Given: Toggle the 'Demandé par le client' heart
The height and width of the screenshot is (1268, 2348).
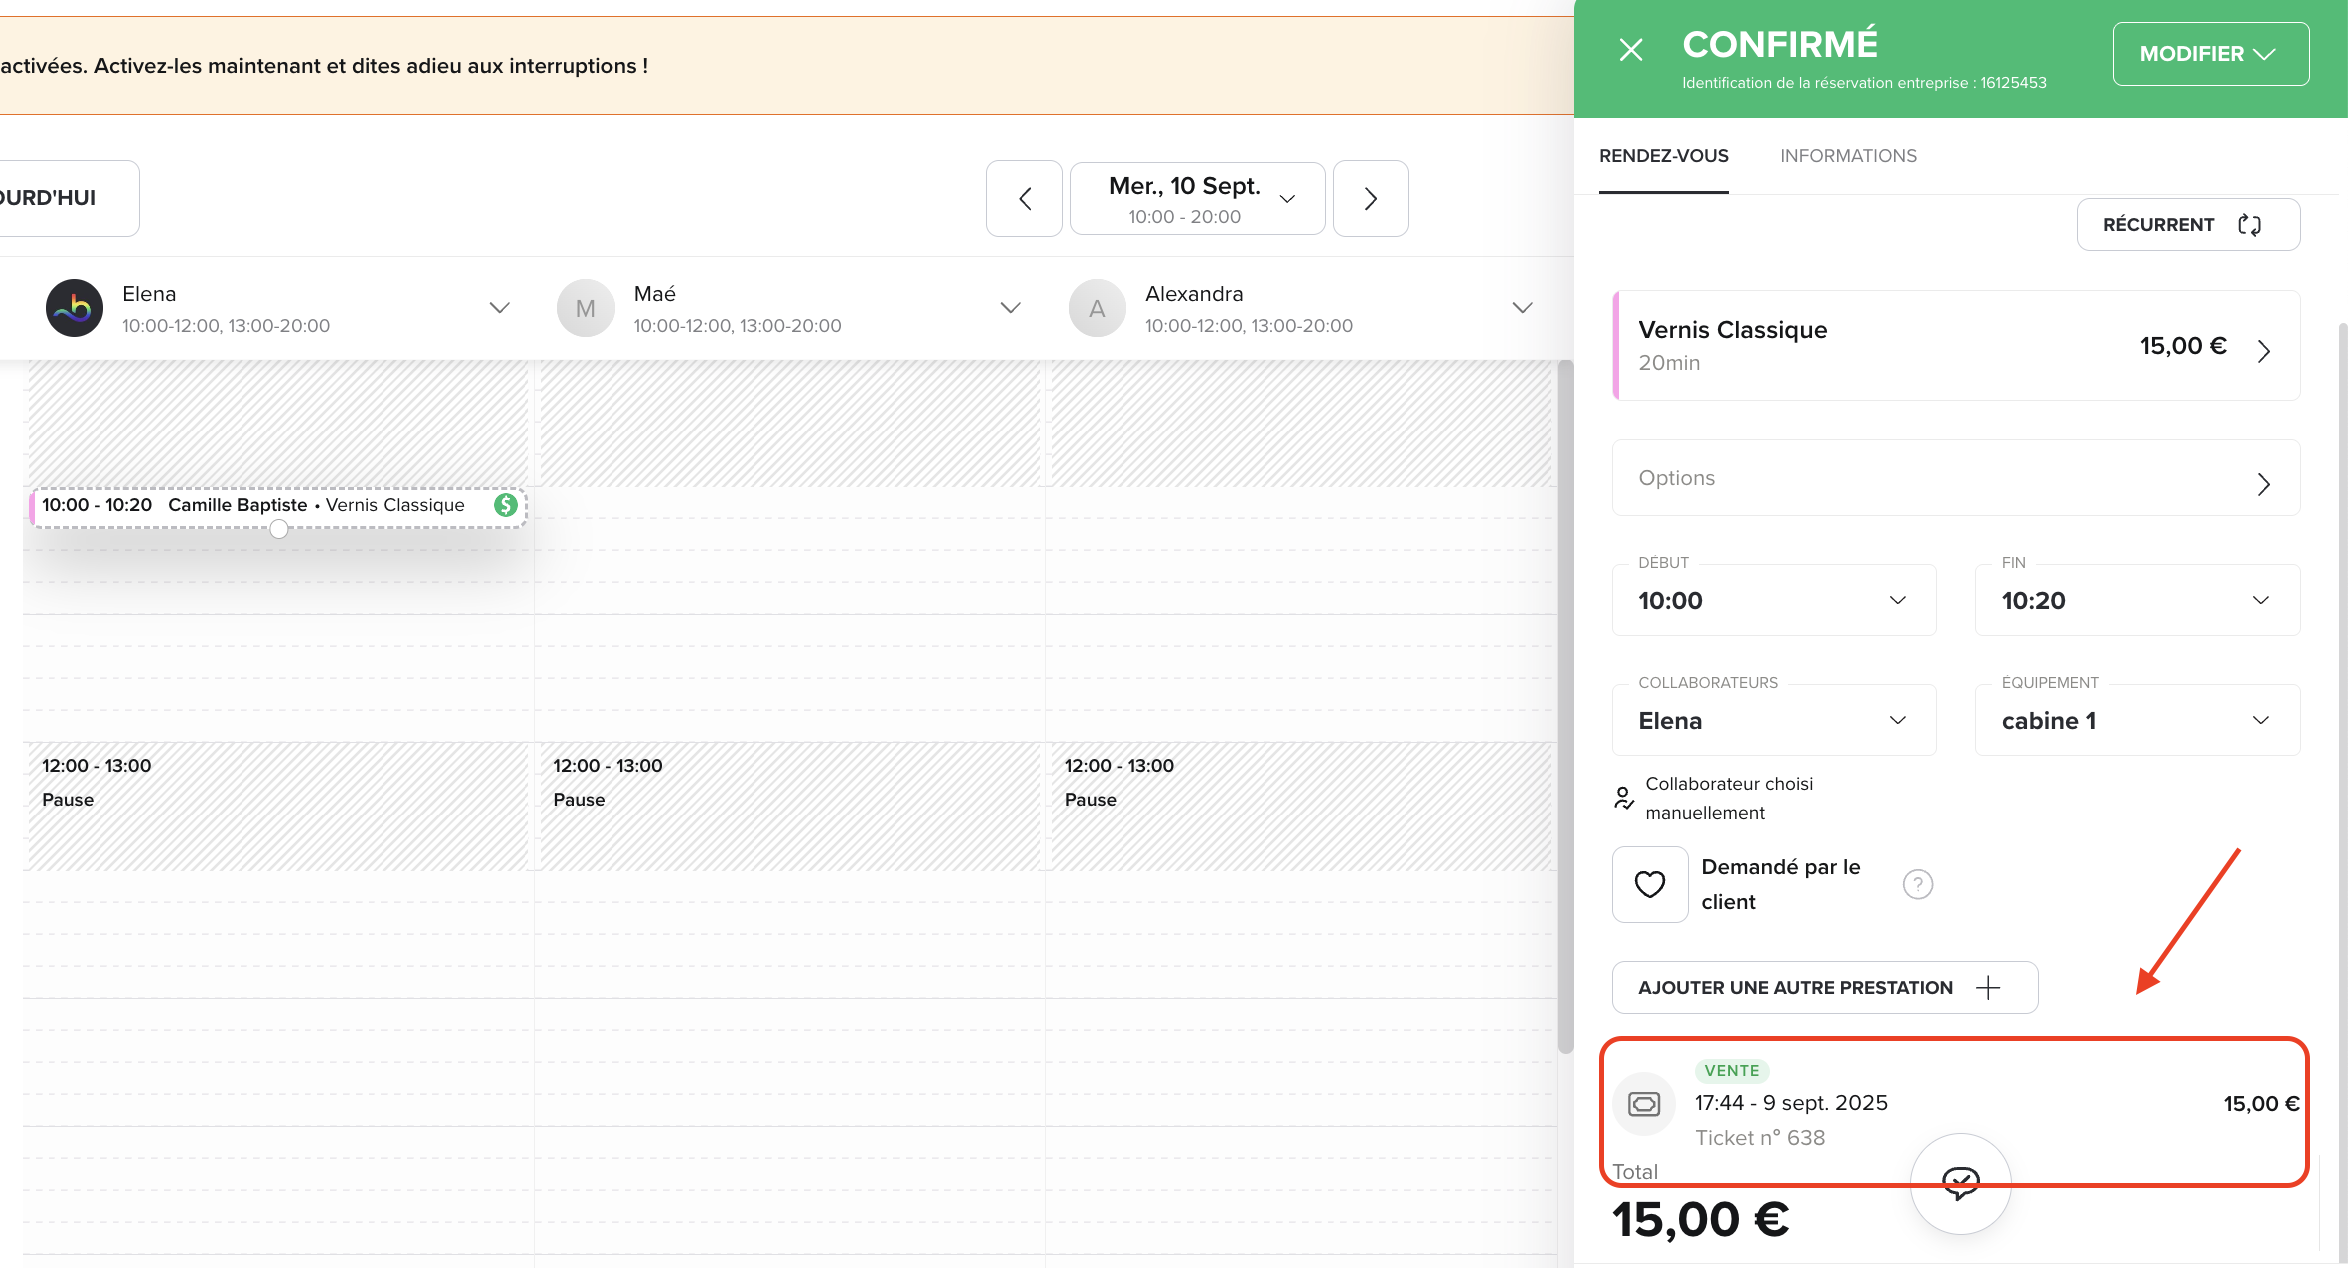Looking at the screenshot, I should pos(1650,884).
